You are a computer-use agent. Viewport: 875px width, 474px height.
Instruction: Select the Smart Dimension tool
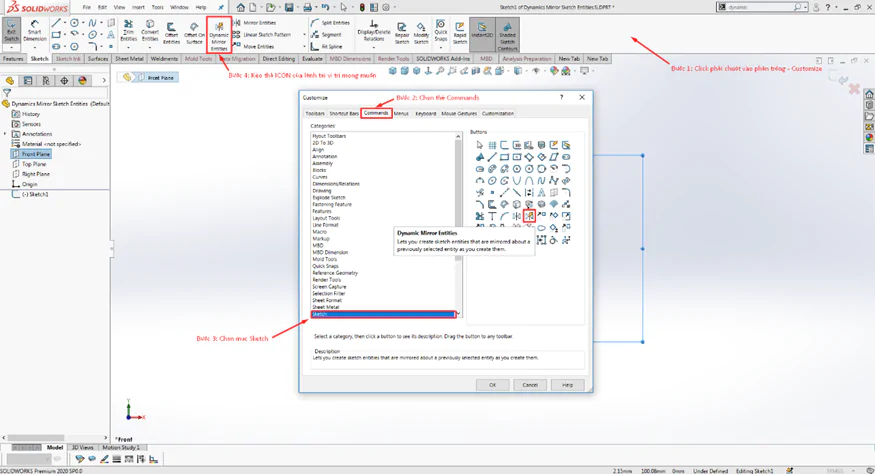pos(35,31)
